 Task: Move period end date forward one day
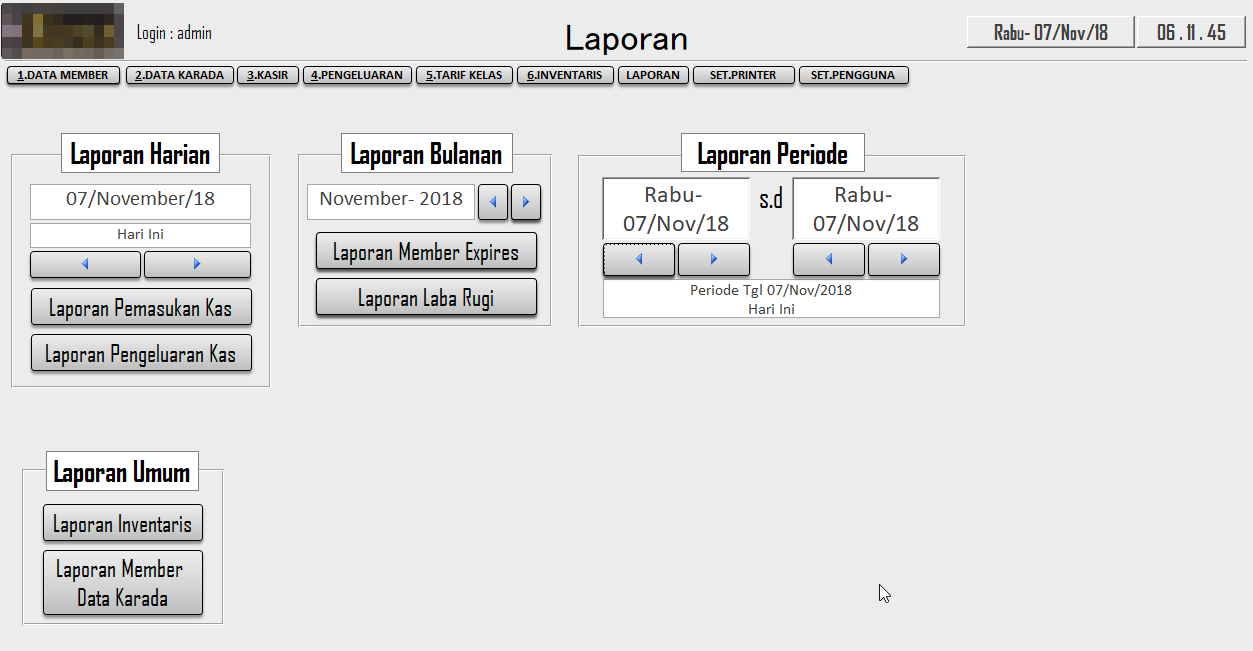pyautogui.click(x=903, y=259)
